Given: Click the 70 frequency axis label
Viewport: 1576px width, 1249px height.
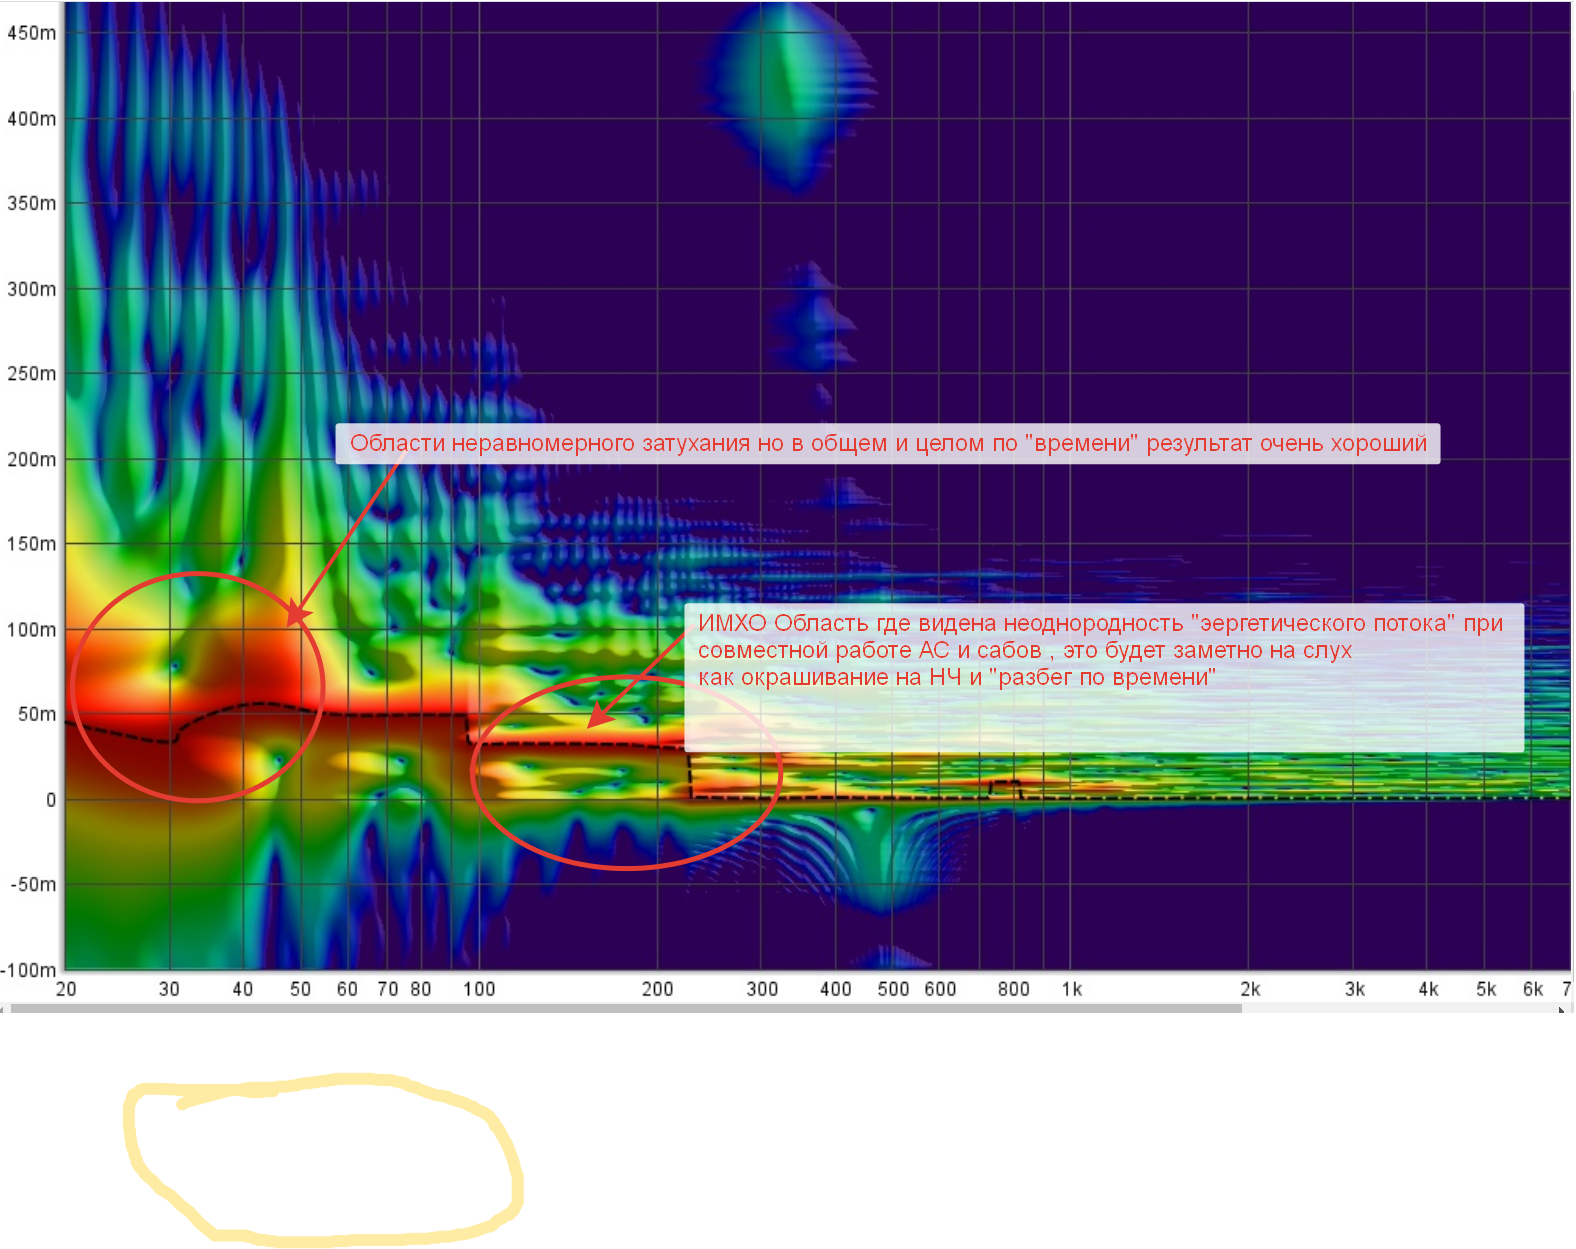Looking at the screenshot, I should click(x=387, y=989).
